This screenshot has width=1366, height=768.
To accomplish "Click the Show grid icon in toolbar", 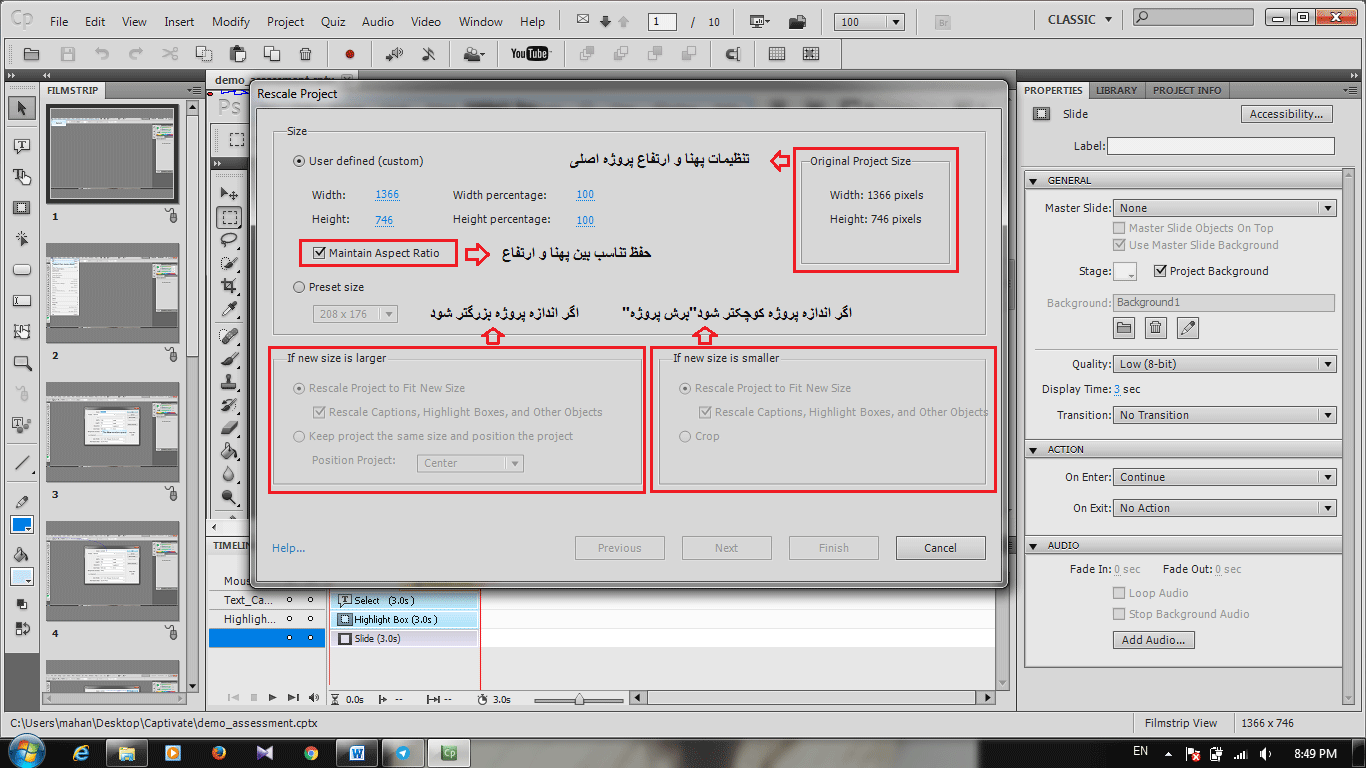I will [776, 54].
